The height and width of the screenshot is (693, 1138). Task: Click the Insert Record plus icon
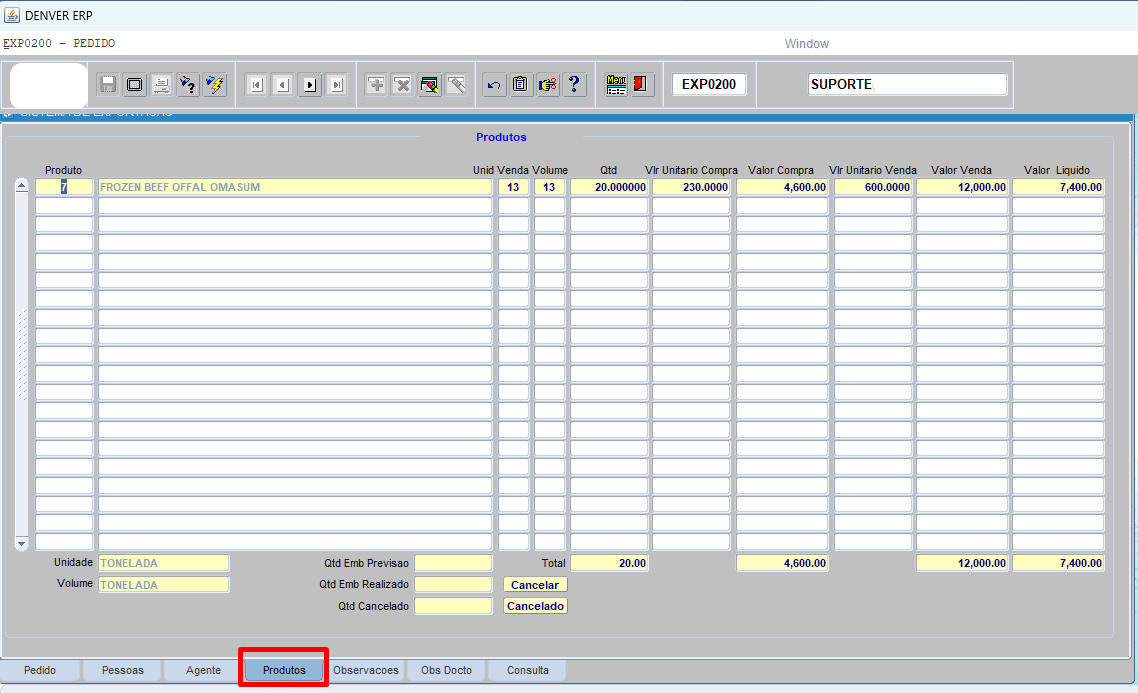tap(376, 85)
